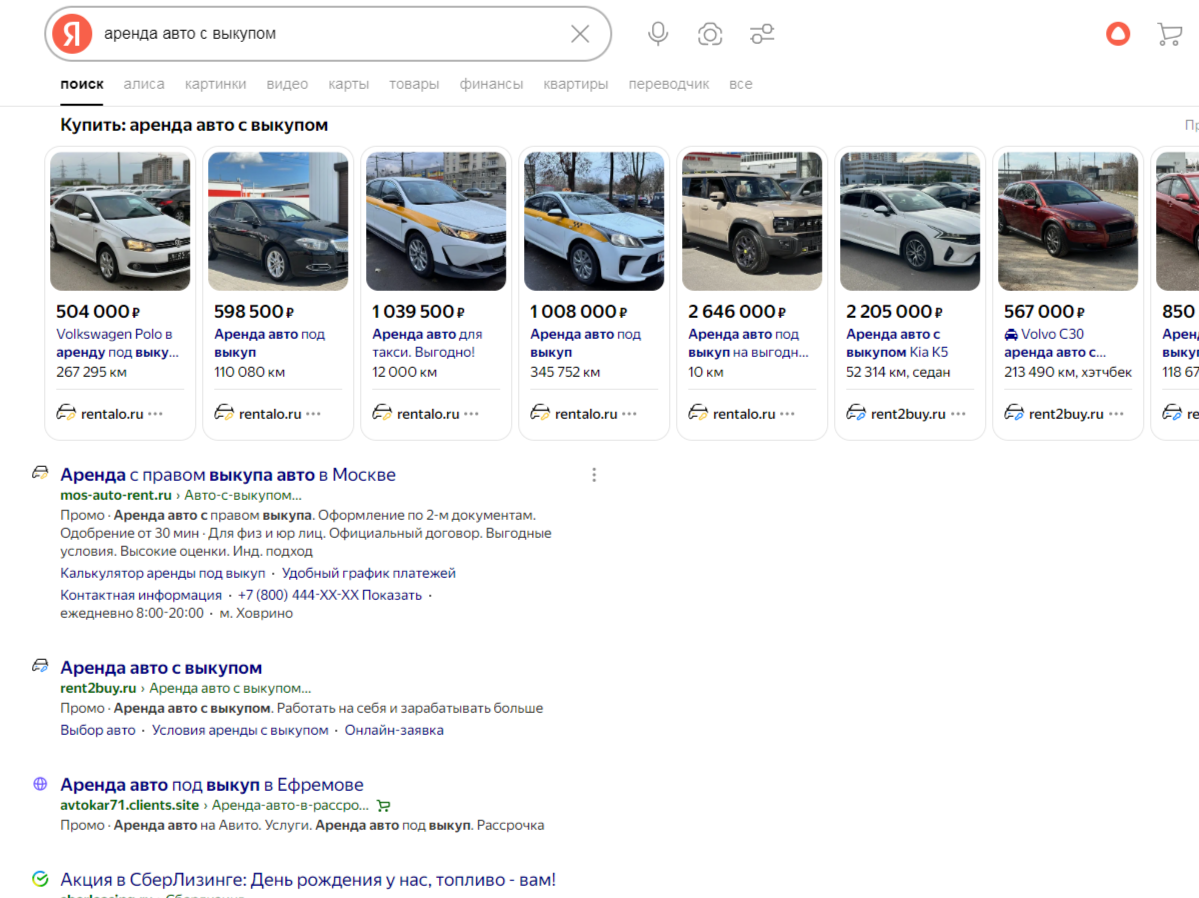The image size is (1199, 898).
Task: Open image search via the camera icon
Action: (x=710, y=34)
